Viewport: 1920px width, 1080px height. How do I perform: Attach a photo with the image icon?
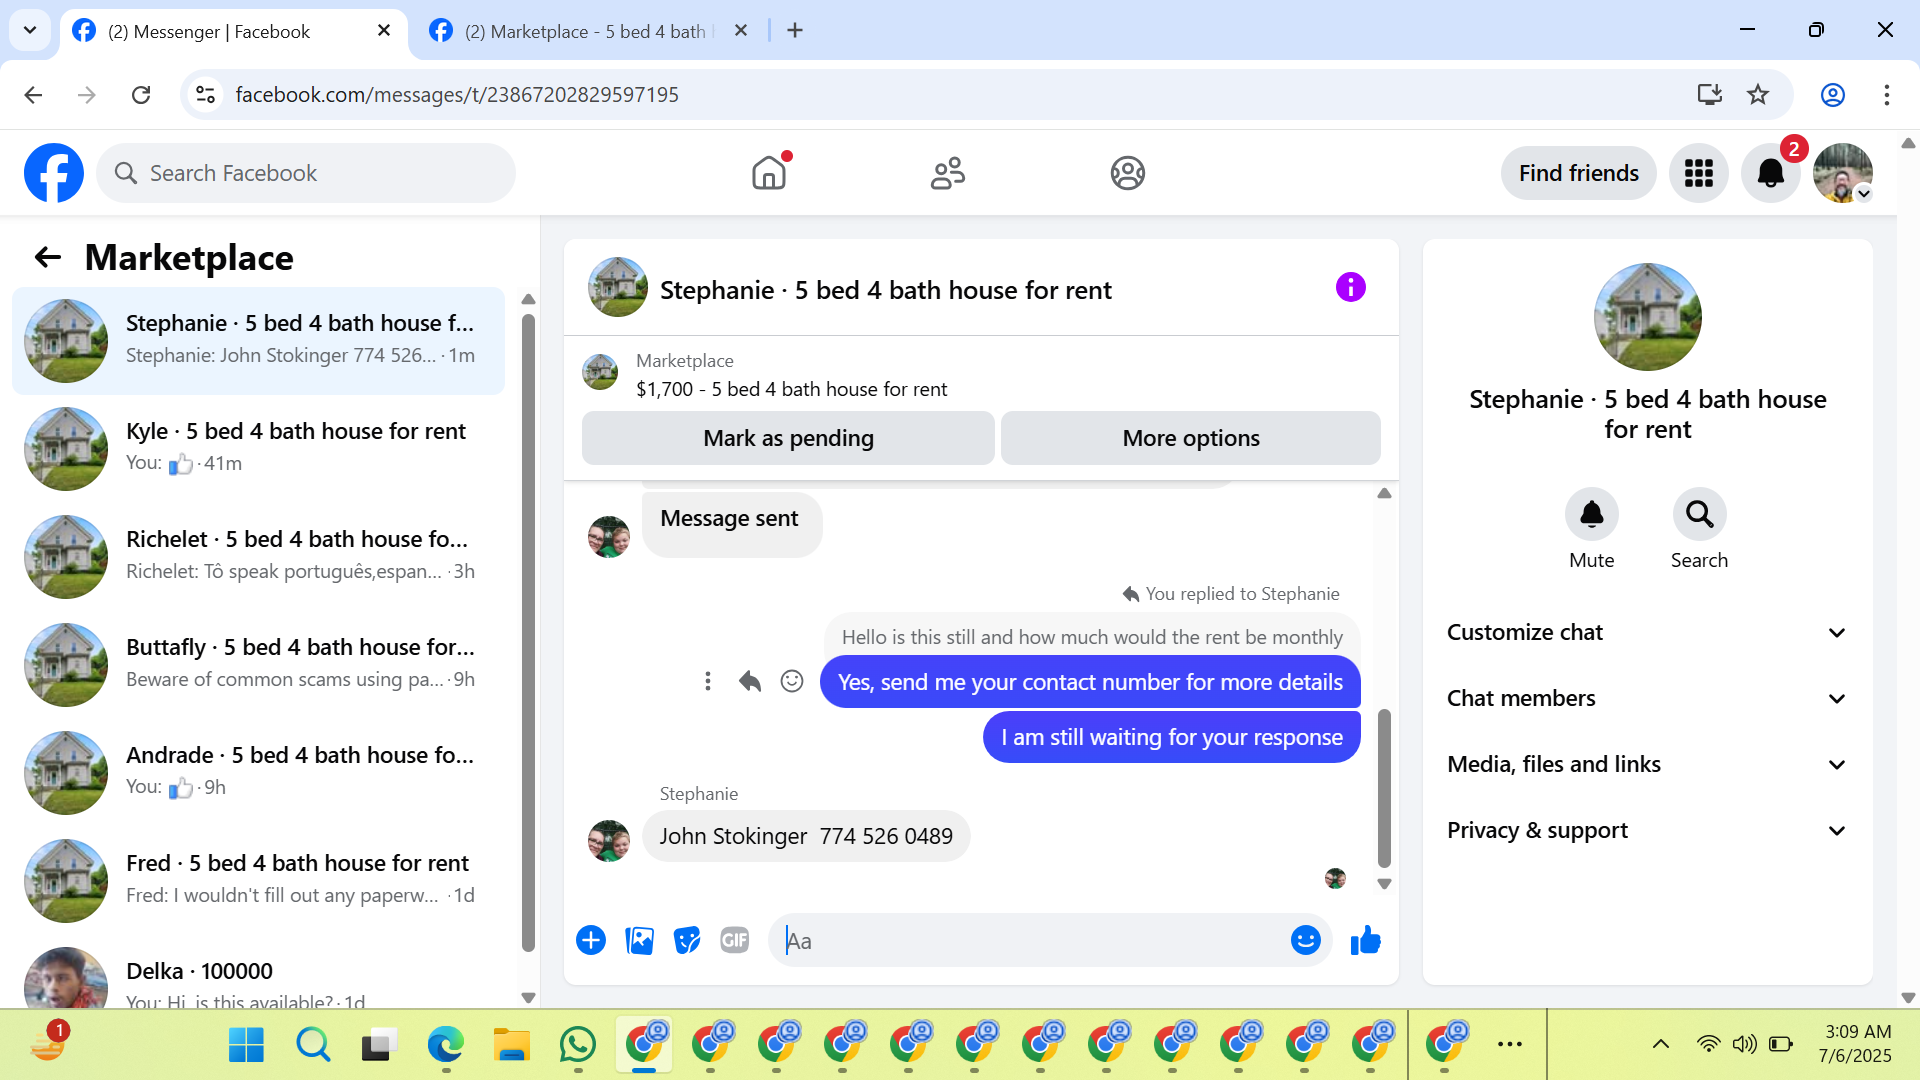639,940
